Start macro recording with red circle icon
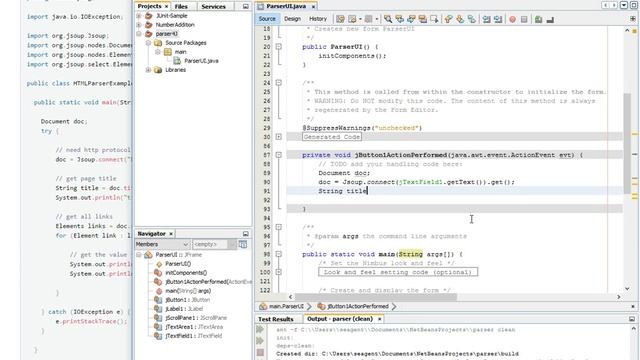Viewport: 640px width, 360px height. click(512, 19)
